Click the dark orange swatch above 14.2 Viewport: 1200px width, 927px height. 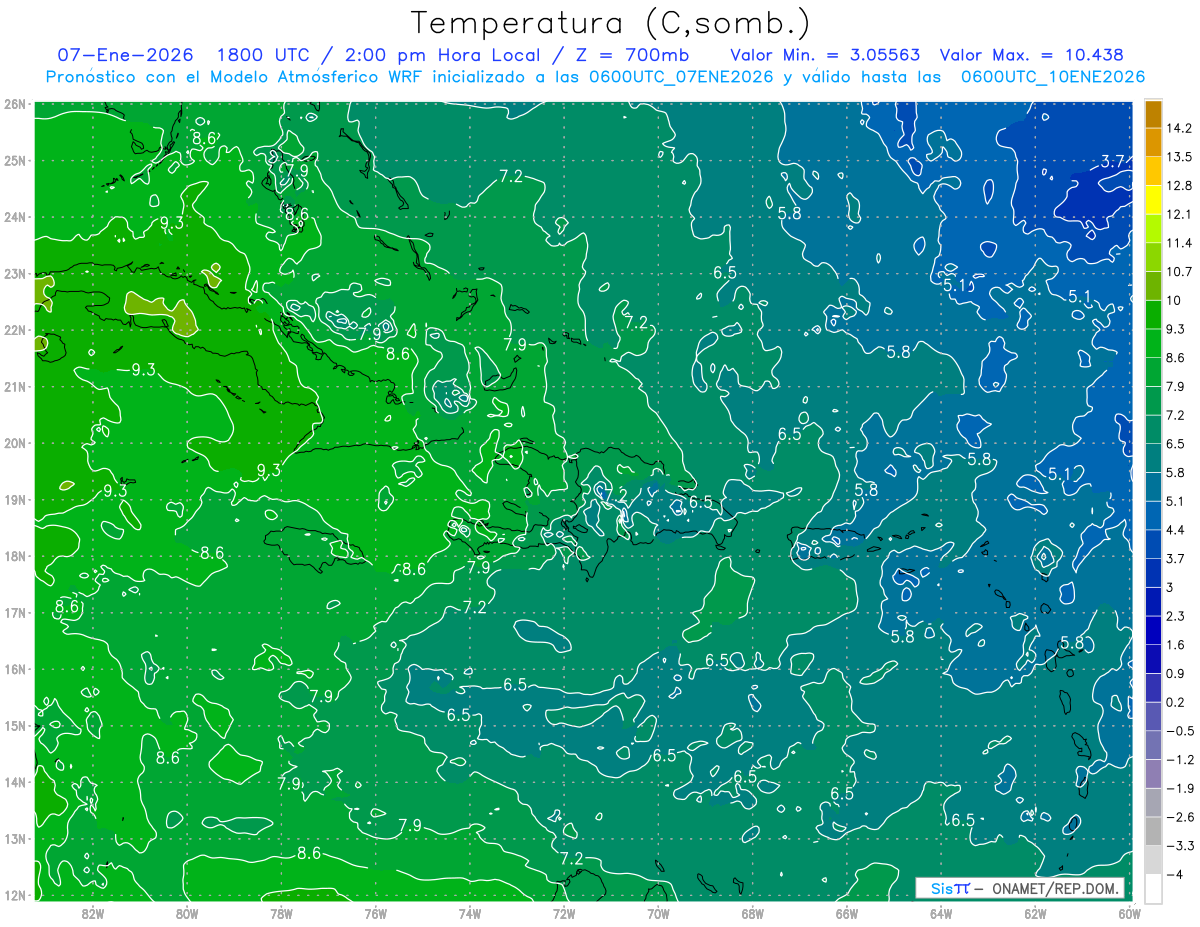click(x=1153, y=114)
